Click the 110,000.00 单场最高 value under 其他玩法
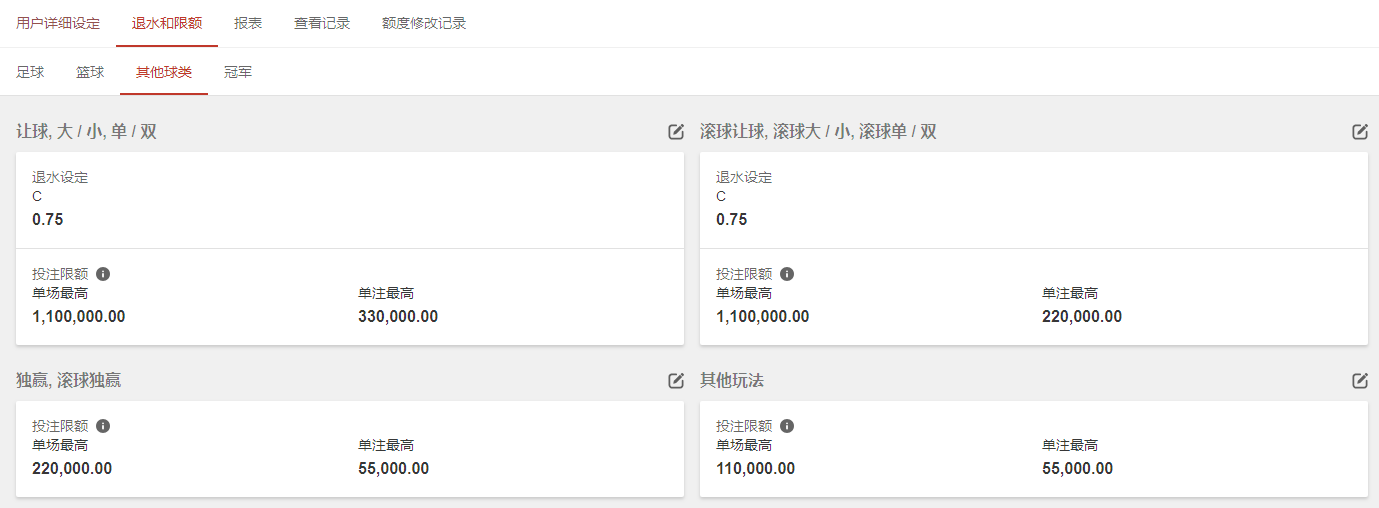Image resolution: width=1379 pixels, height=508 pixels. point(755,469)
